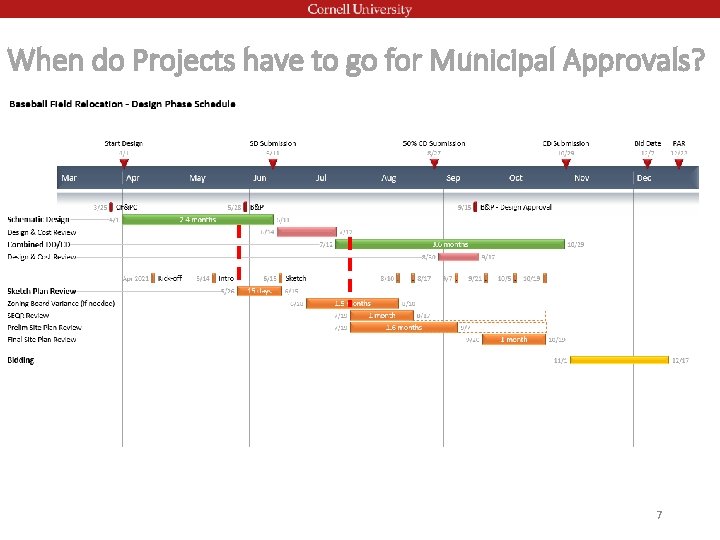The image size is (720, 540).
Task: Click the Mar label on the timeline
Action: [69, 178]
